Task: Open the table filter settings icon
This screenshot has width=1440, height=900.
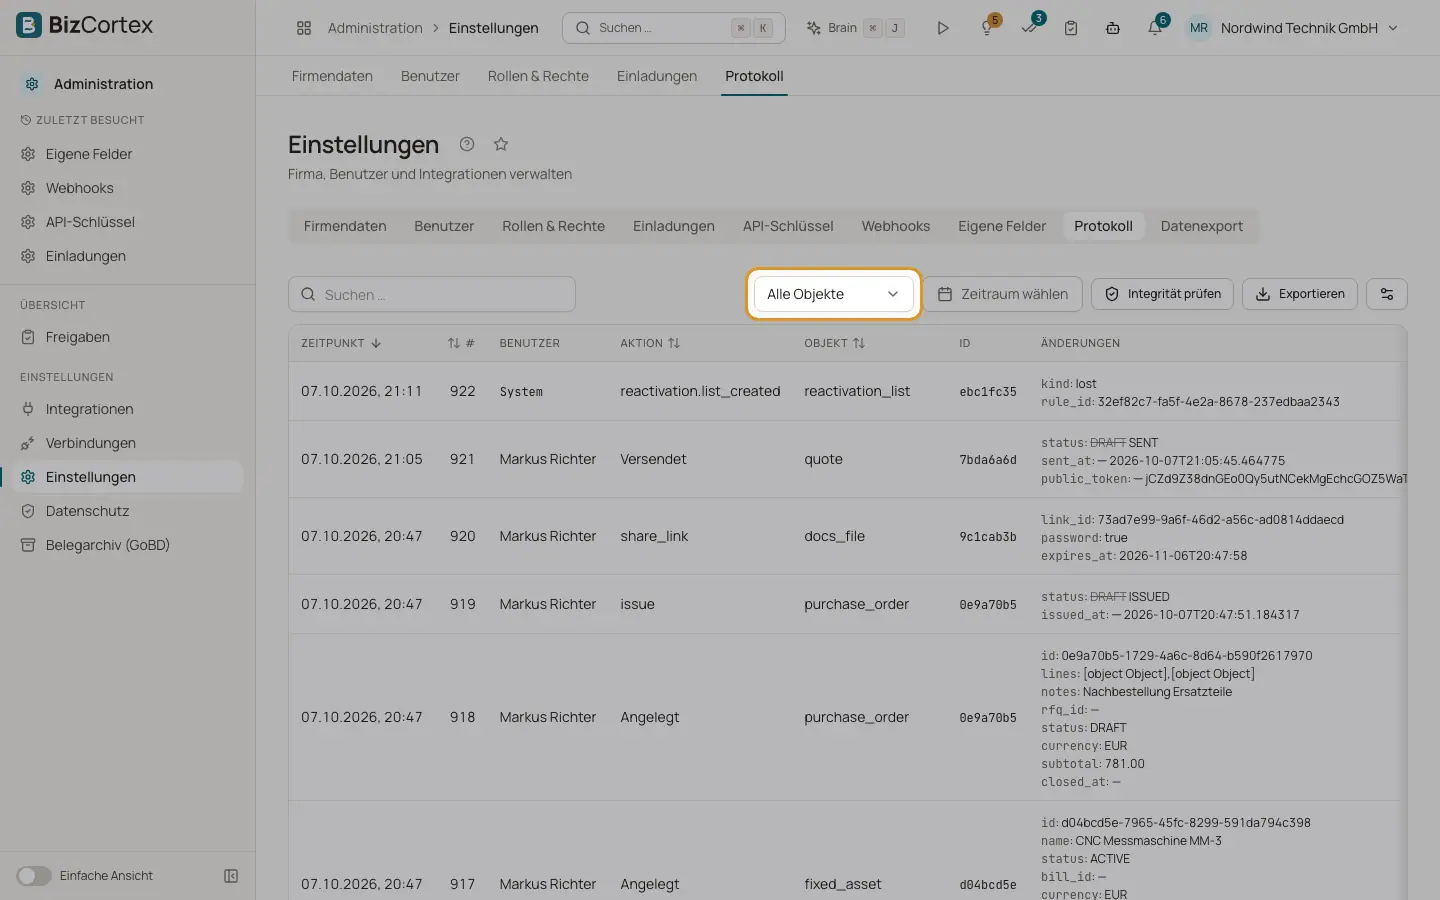Action: click(1387, 294)
